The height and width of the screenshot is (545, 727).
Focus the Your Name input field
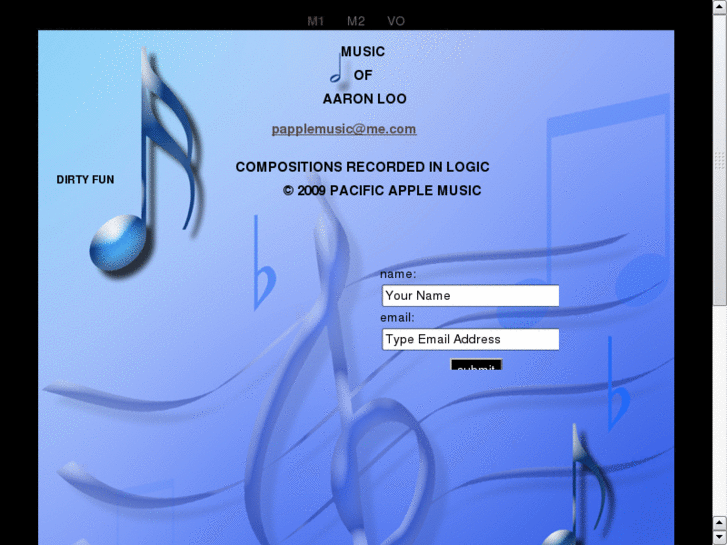pyautogui.click(x=471, y=295)
